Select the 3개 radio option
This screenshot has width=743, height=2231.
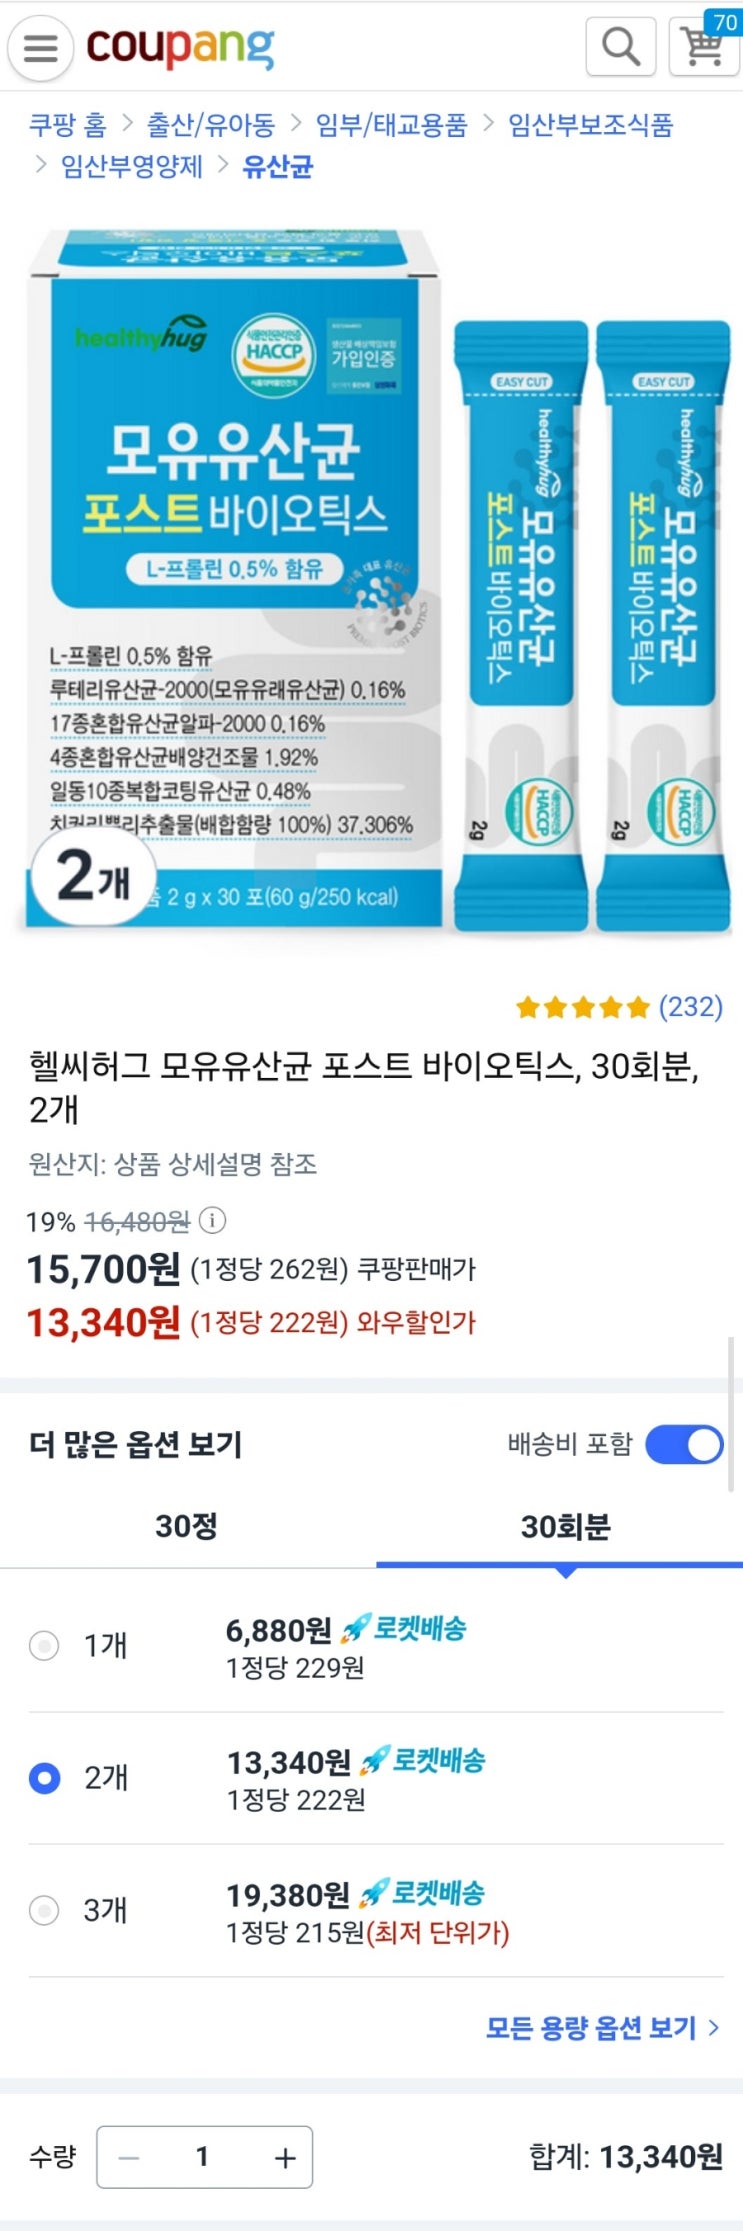pos(44,1910)
